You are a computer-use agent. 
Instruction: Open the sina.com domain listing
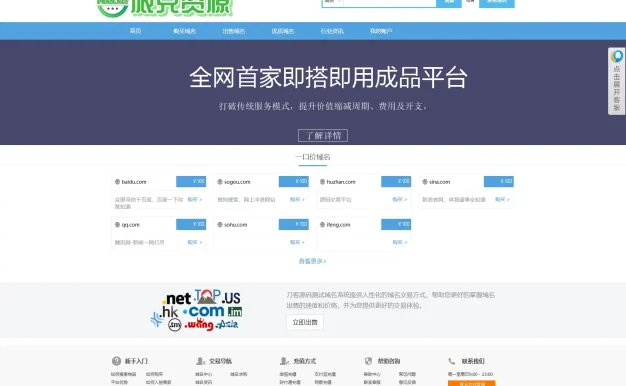click(440, 182)
